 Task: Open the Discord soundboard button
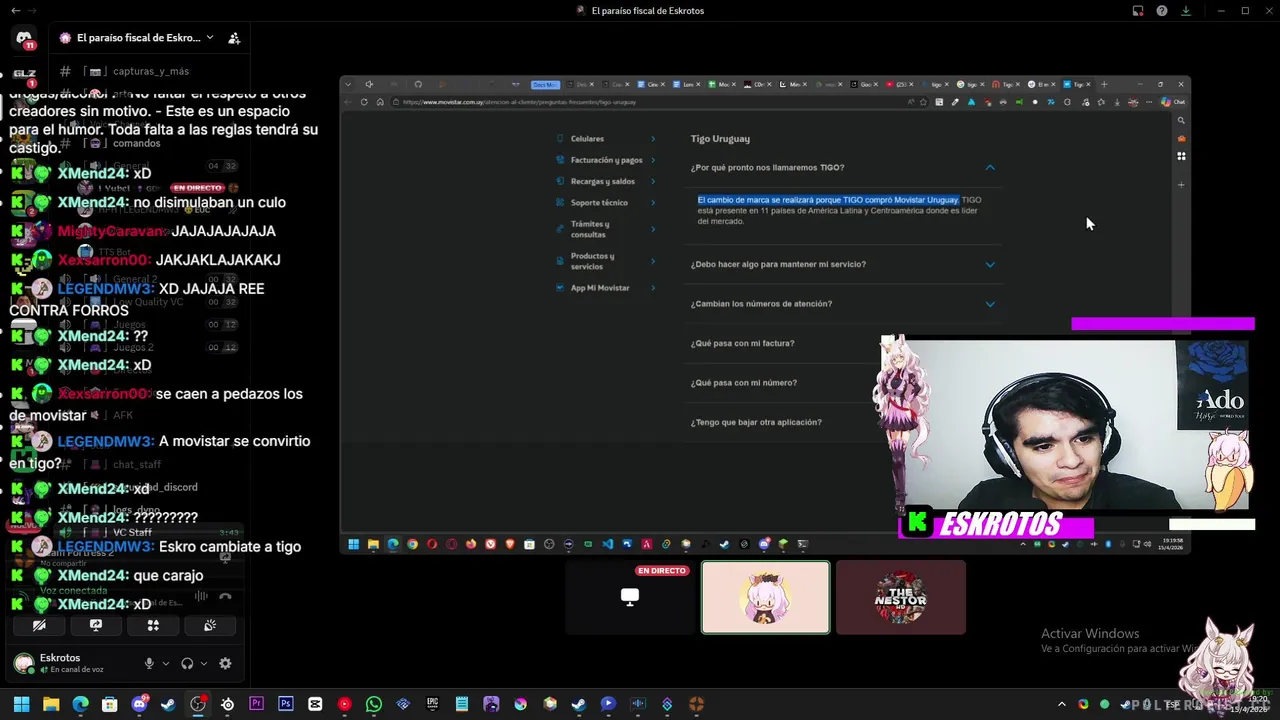pyautogui.click(x=210, y=625)
